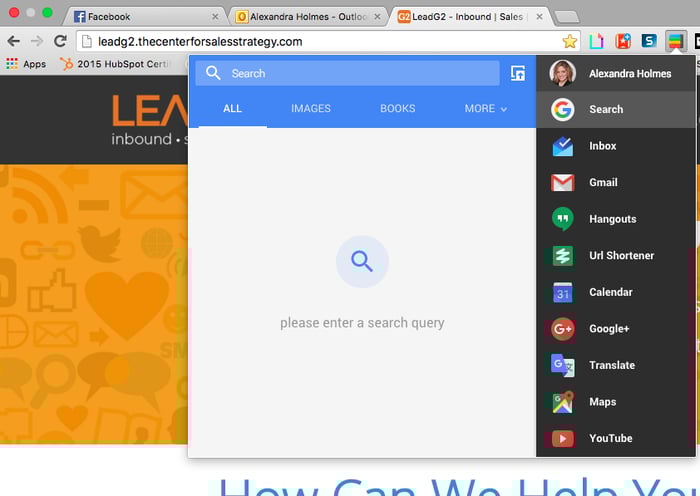Launch Hangouts from the sidebar
Viewport: 700px width, 496px height.
(611, 219)
